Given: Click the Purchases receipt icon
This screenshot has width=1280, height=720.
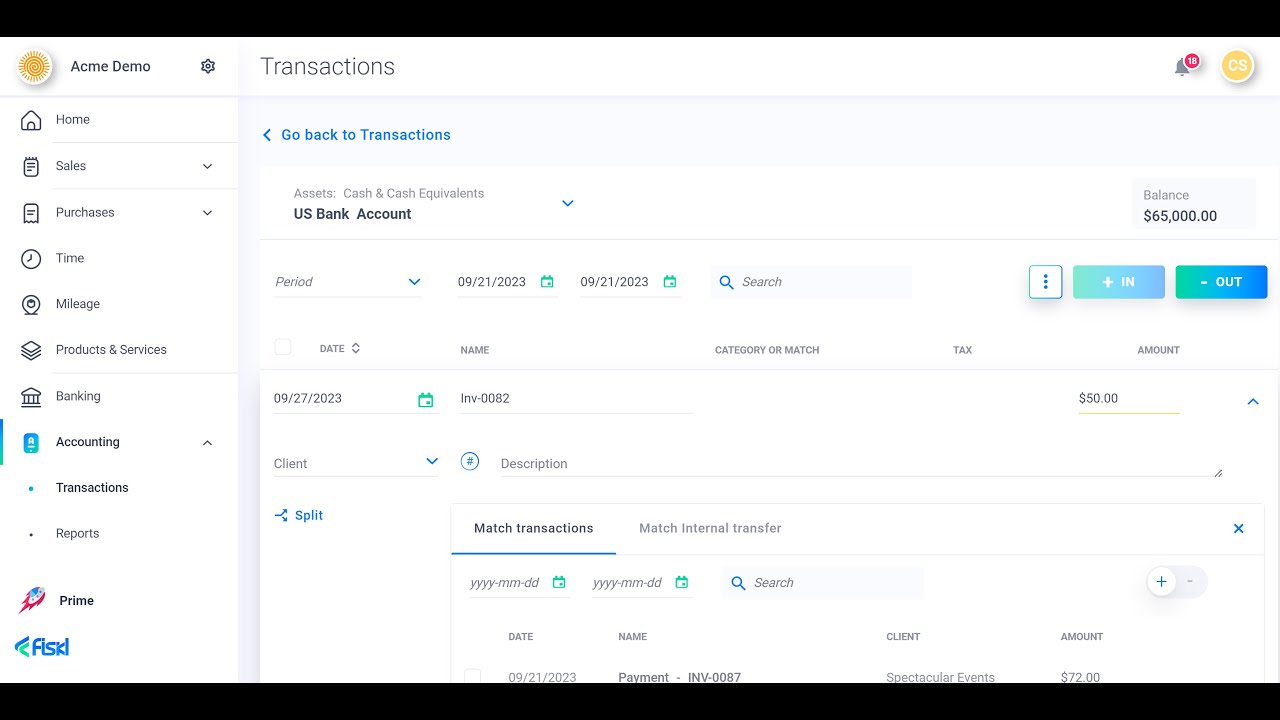Looking at the screenshot, I should (x=31, y=212).
